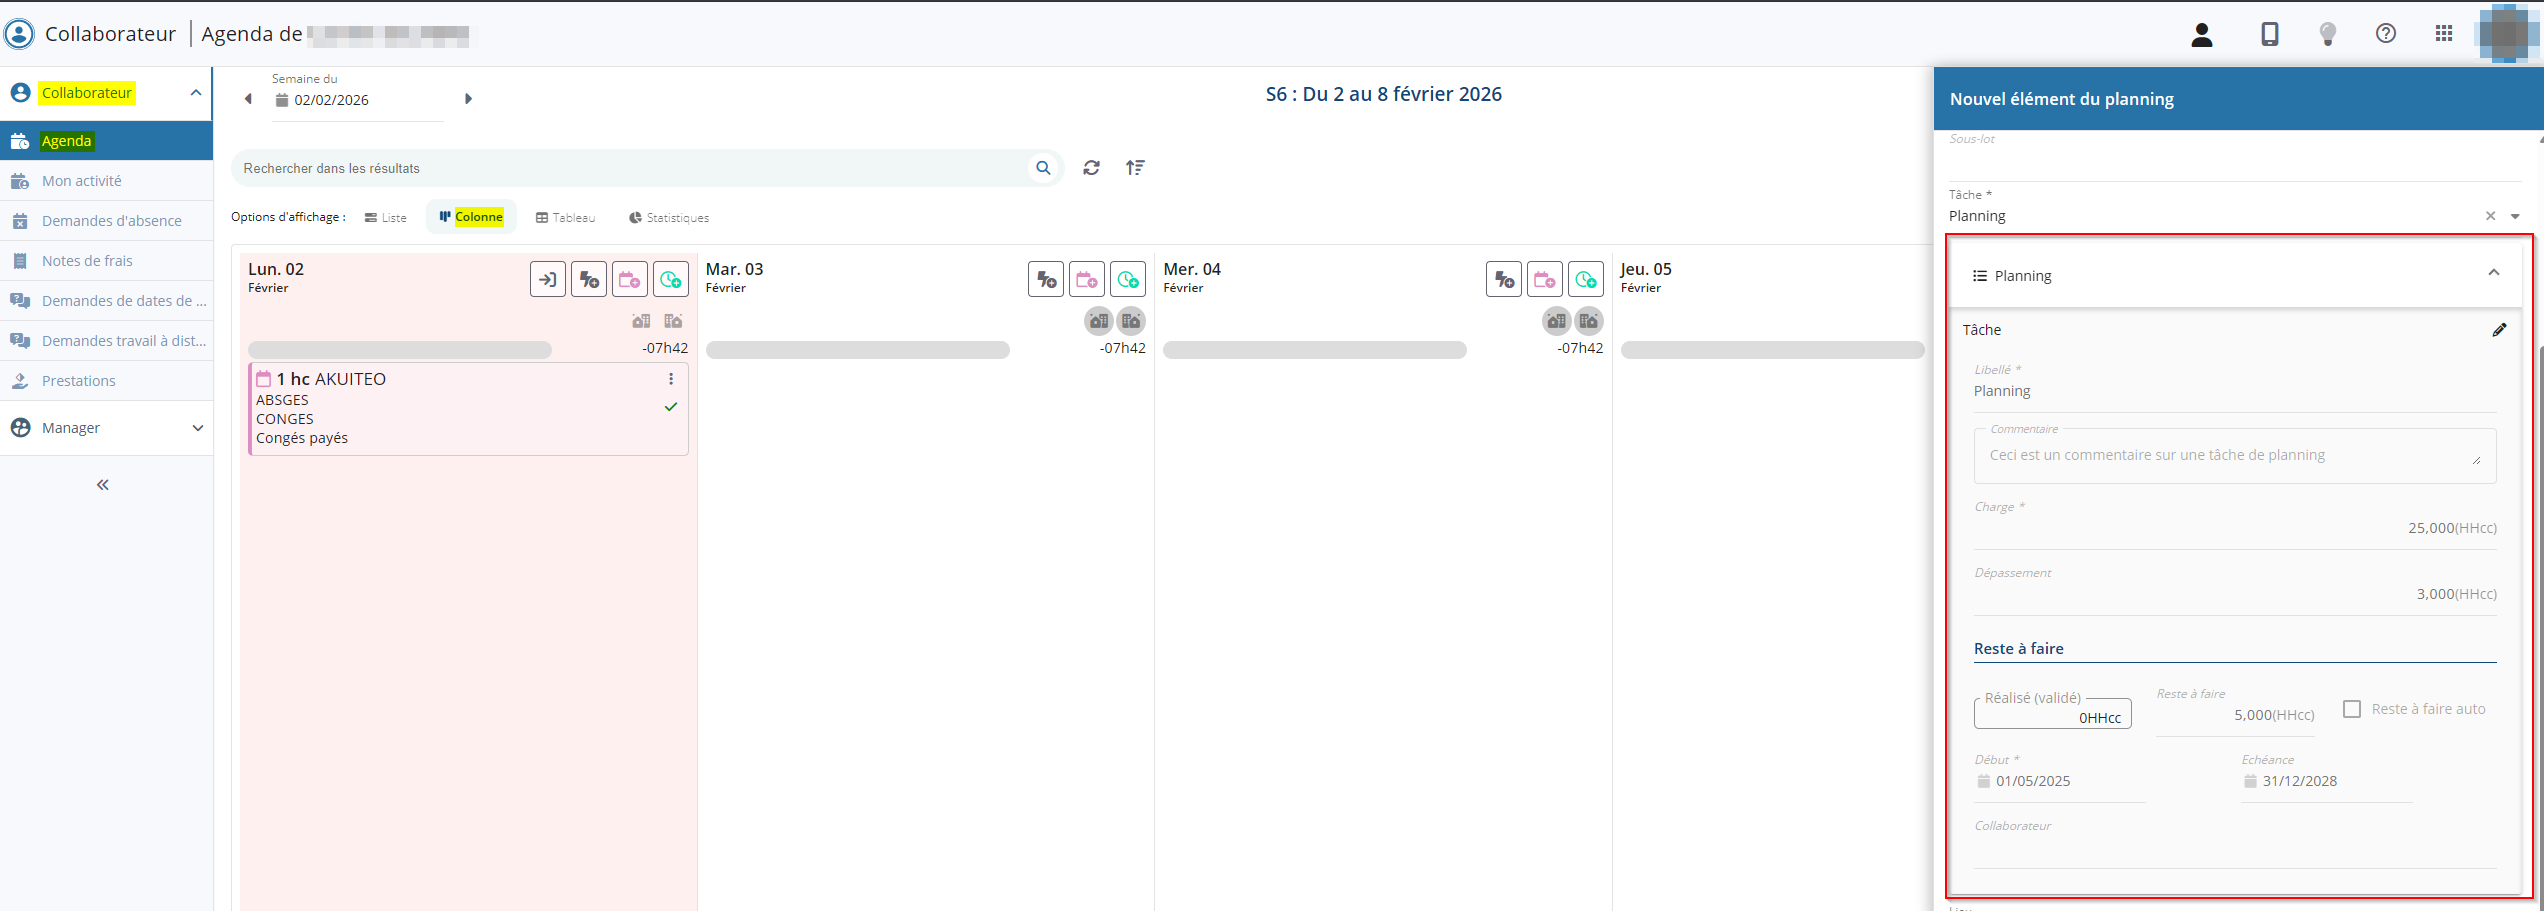2544x911 pixels.
Task: Switch display to Liste view
Action: click(x=386, y=218)
